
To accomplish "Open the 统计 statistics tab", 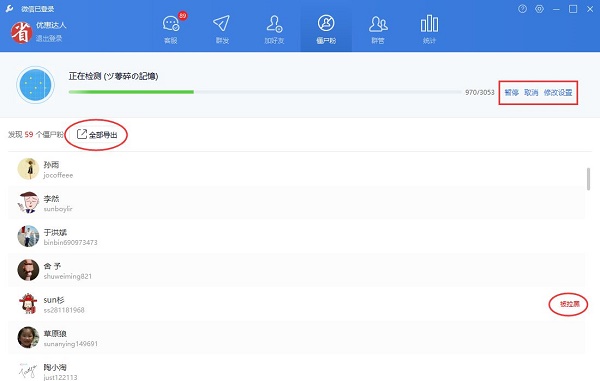I will click(429, 29).
